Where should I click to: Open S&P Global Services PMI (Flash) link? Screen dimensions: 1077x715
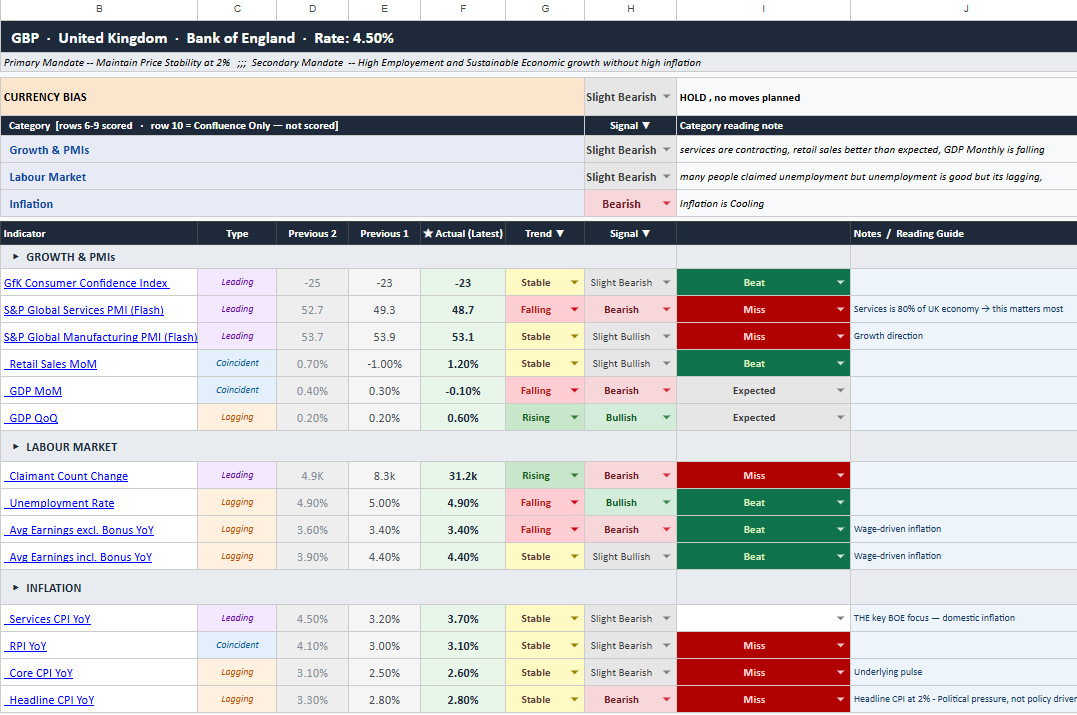click(x=84, y=310)
